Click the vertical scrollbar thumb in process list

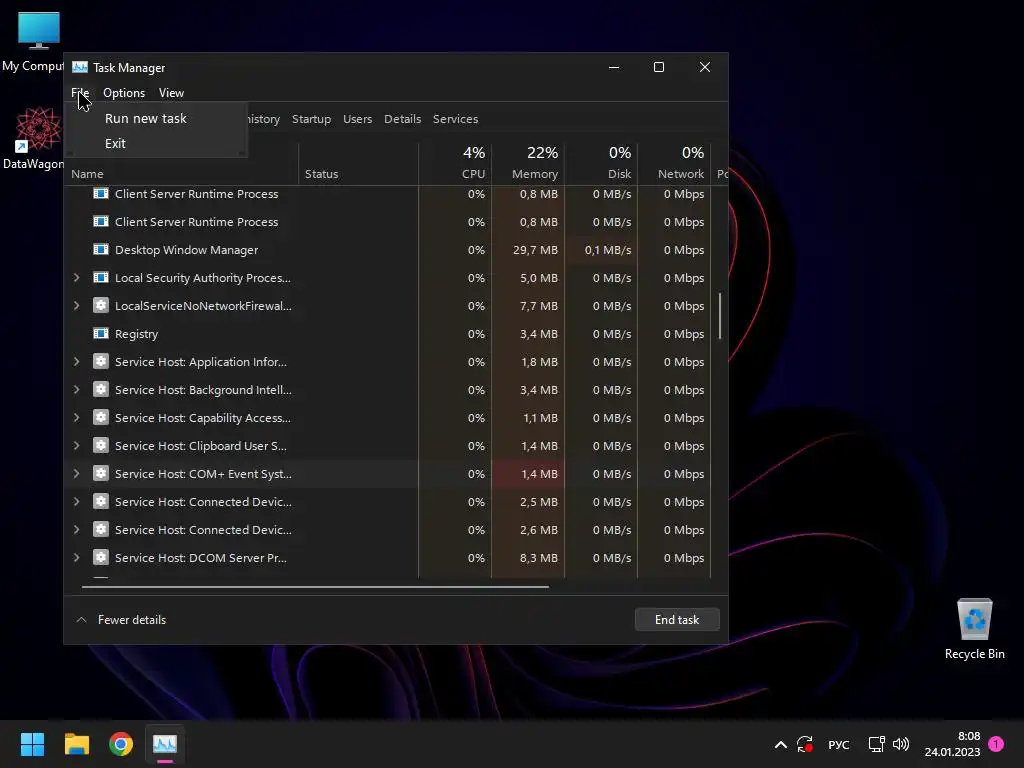720,315
